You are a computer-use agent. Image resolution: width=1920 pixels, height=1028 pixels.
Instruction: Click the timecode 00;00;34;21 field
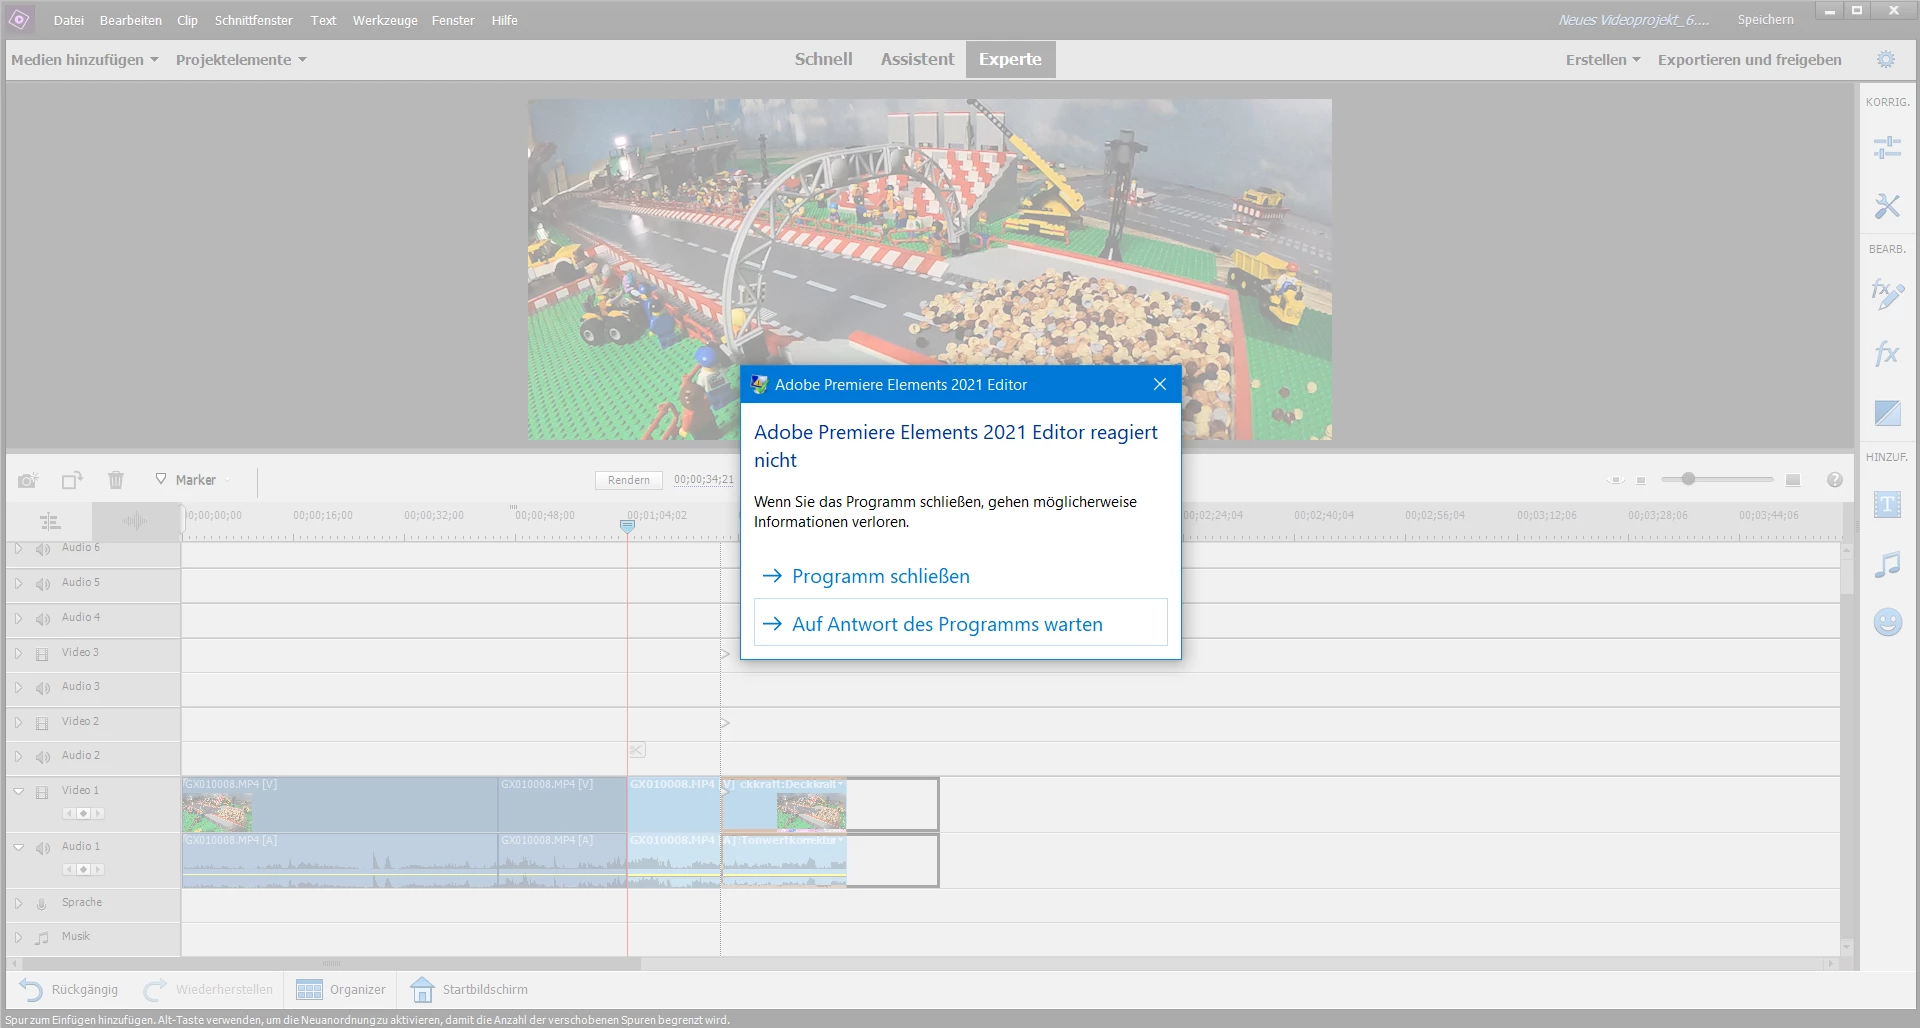click(704, 480)
